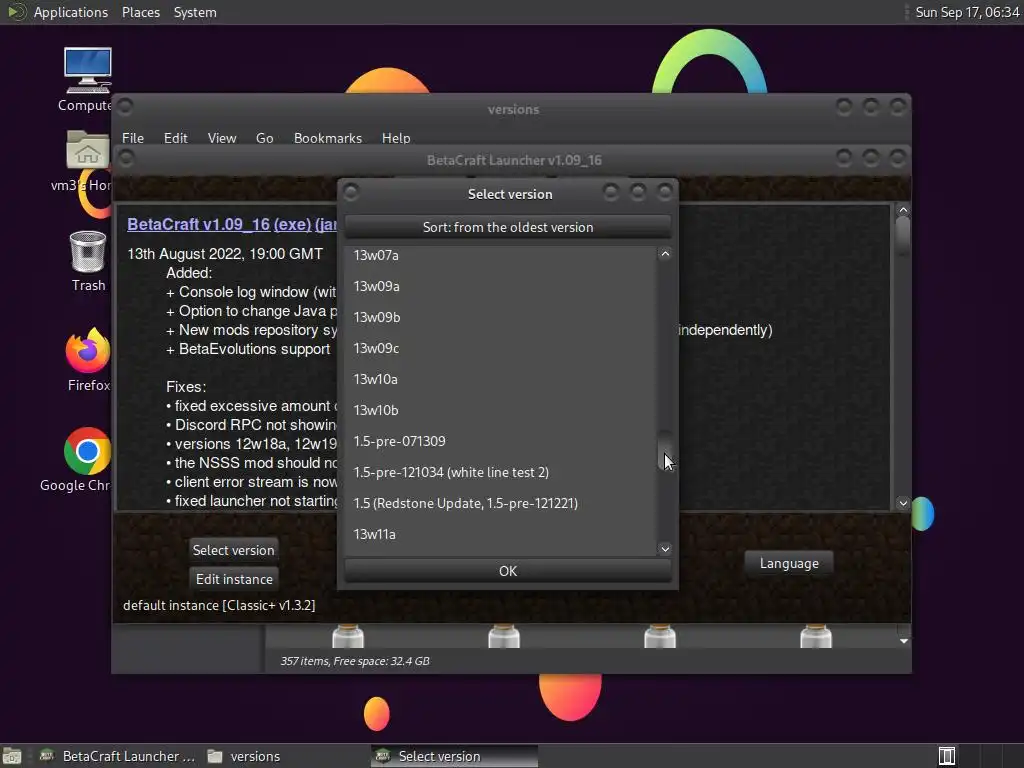The width and height of the screenshot is (1024, 768).
Task: Click the workspace switcher icon in bottom panel
Action: pyautogui.click(x=946, y=756)
